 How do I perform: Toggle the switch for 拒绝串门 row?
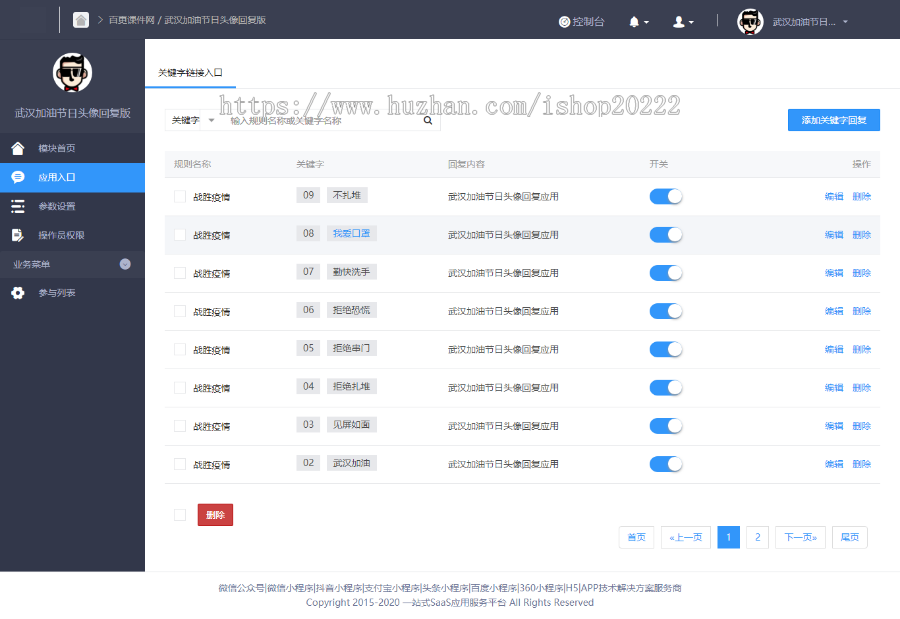point(666,349)
